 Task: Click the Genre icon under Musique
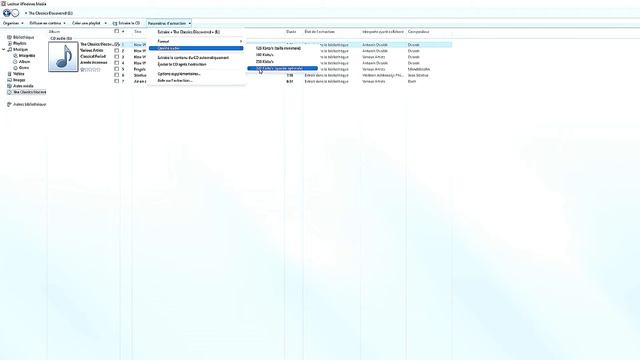16,68
